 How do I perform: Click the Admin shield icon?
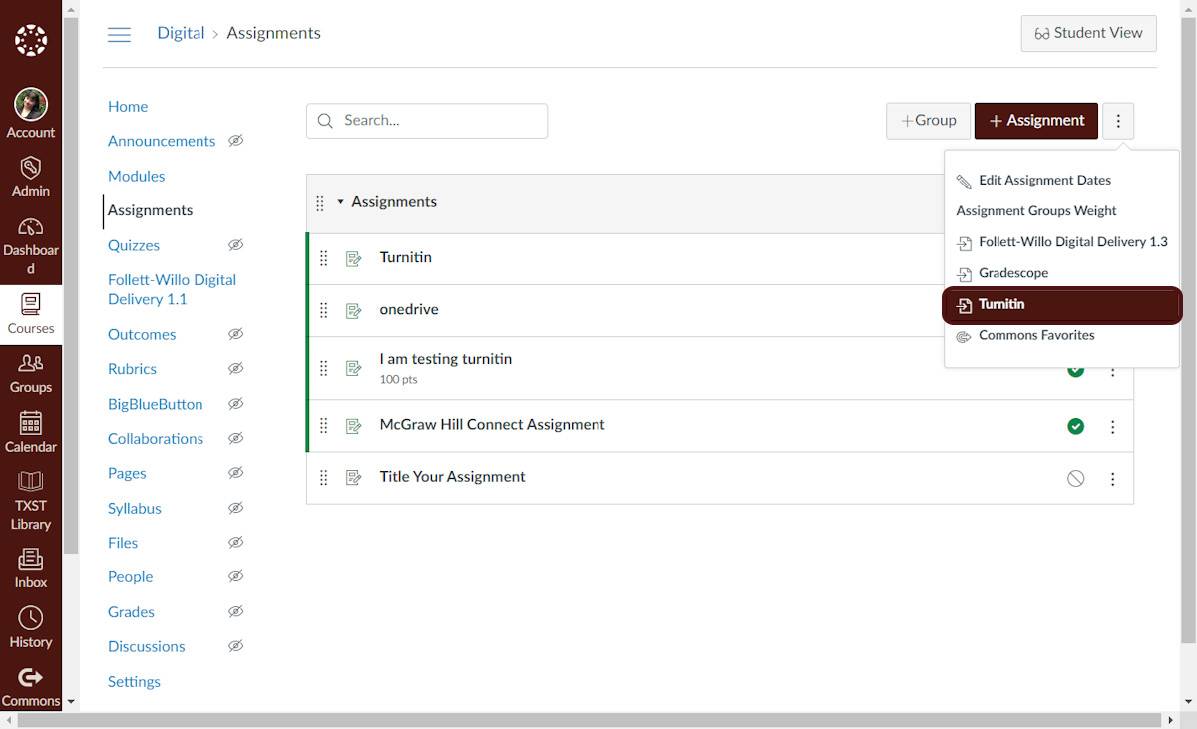tap(31, 168)
